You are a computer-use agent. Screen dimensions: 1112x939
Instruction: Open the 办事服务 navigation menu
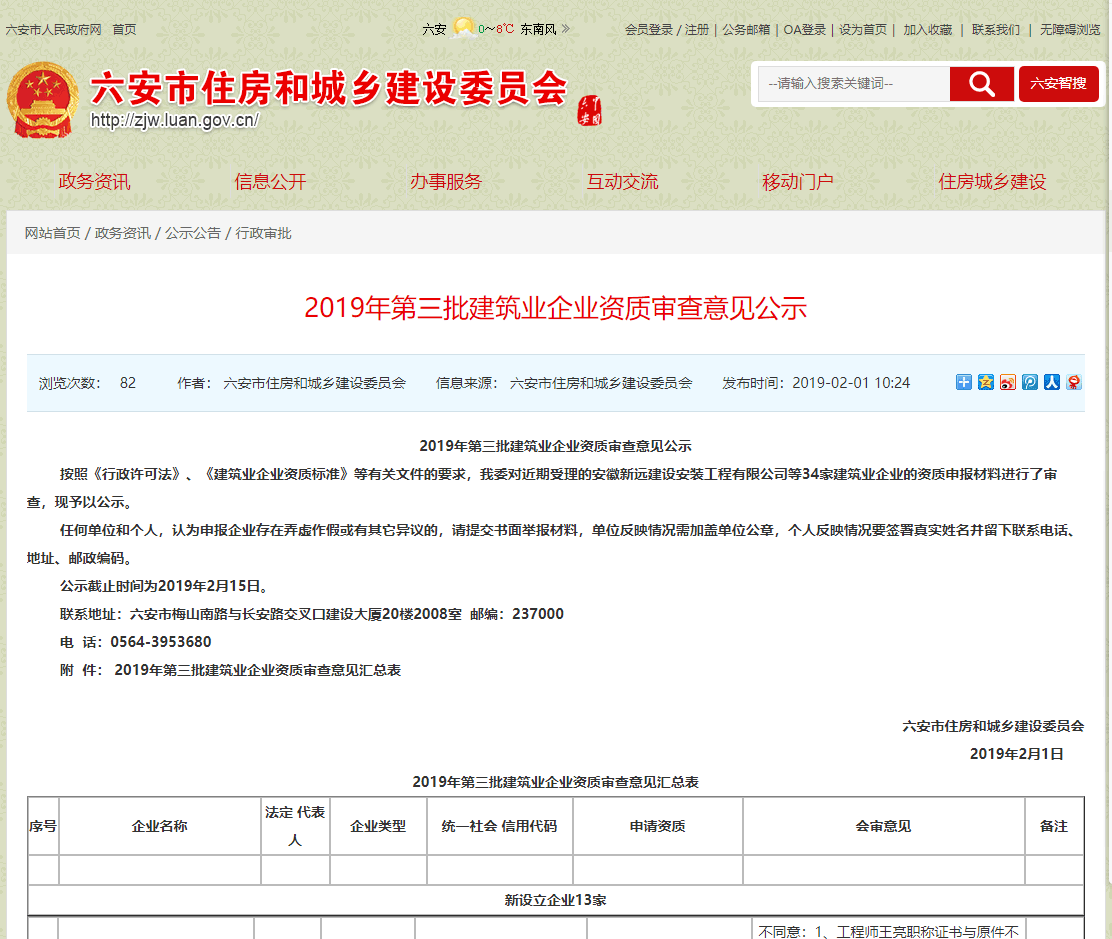446,182
